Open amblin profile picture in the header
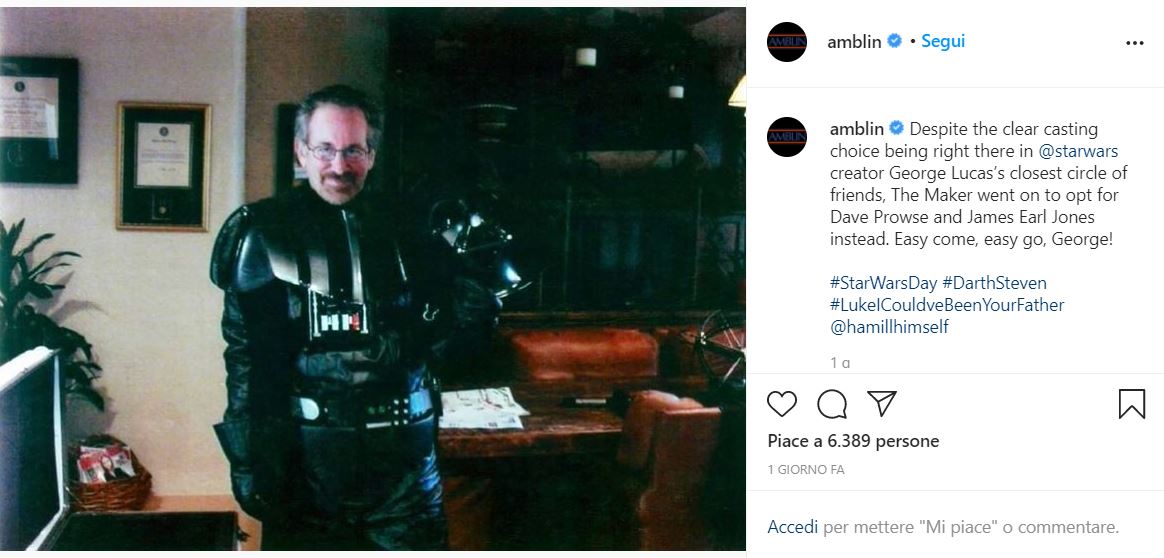Image resolution: width=1164 pixels, height=558 pixels. point(787,42)
